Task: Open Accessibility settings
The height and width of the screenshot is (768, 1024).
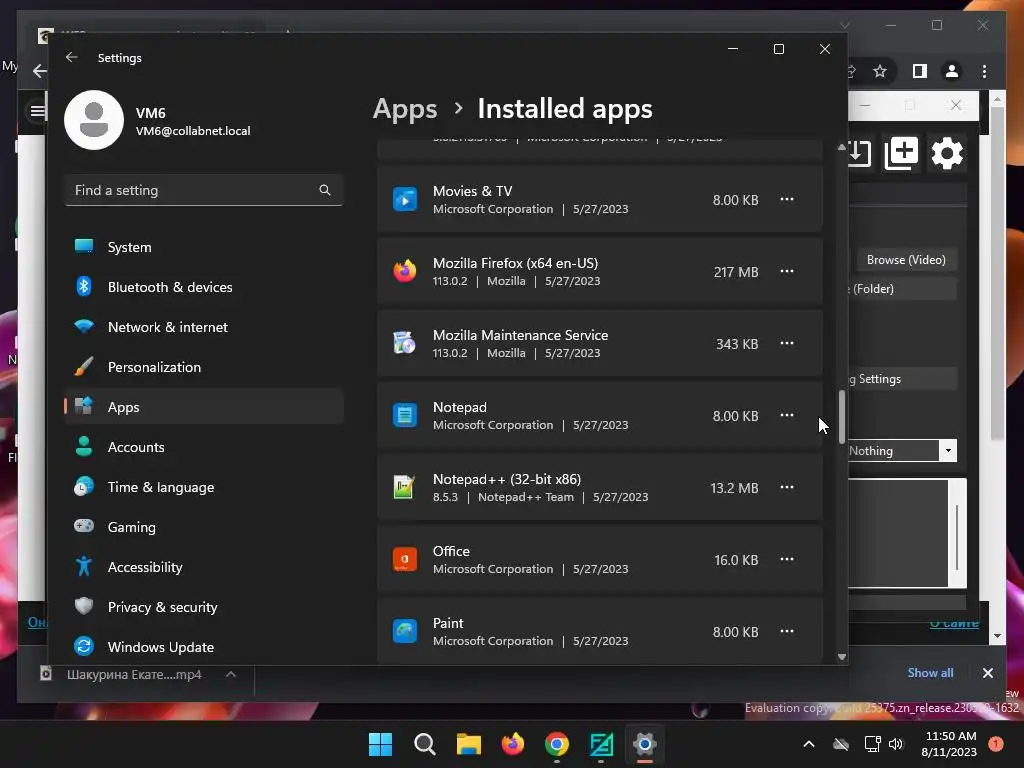Action: pos(204,567)
